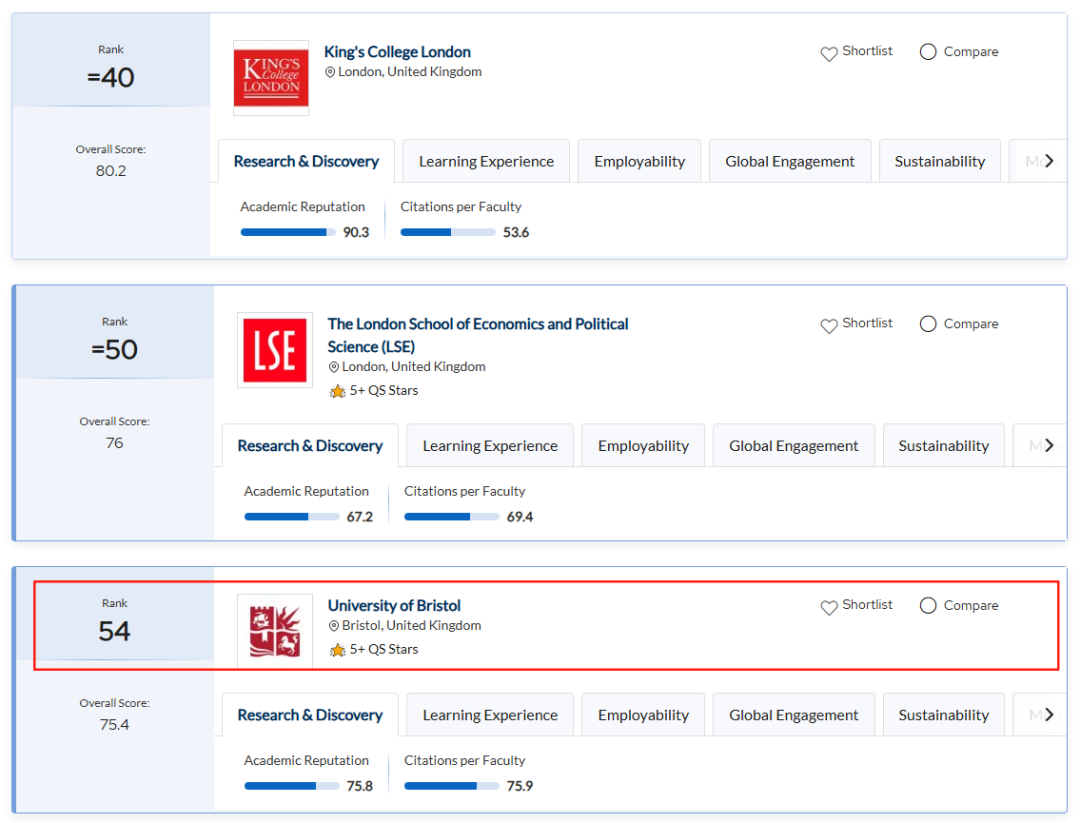Screen dimensions: 1080x823
Task: Open Employability tab in Bristol card
Action: [643, 715]
